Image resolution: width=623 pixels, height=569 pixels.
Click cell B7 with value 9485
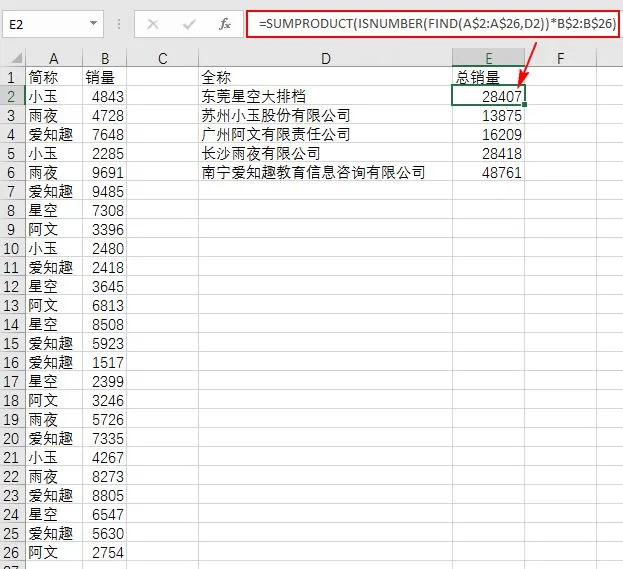coord(104,192)
